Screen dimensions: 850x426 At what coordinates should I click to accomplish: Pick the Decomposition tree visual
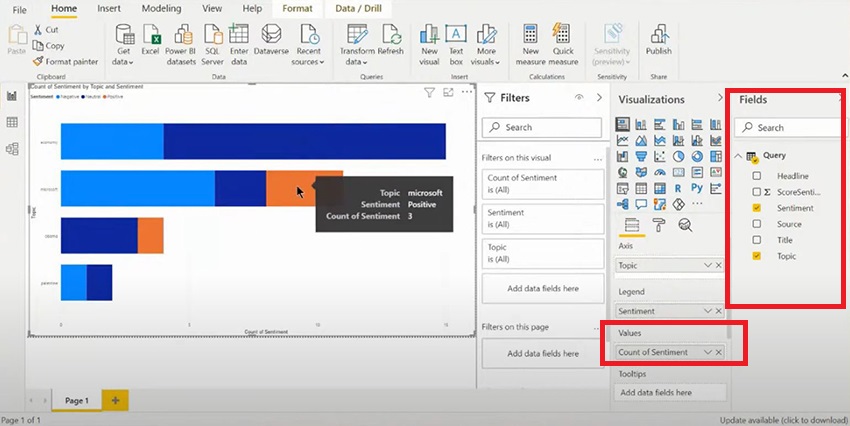pos(622,204)
